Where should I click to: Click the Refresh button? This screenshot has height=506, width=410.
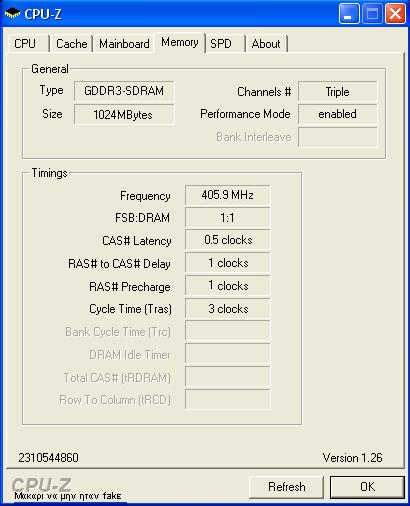(x=286, y=487)
